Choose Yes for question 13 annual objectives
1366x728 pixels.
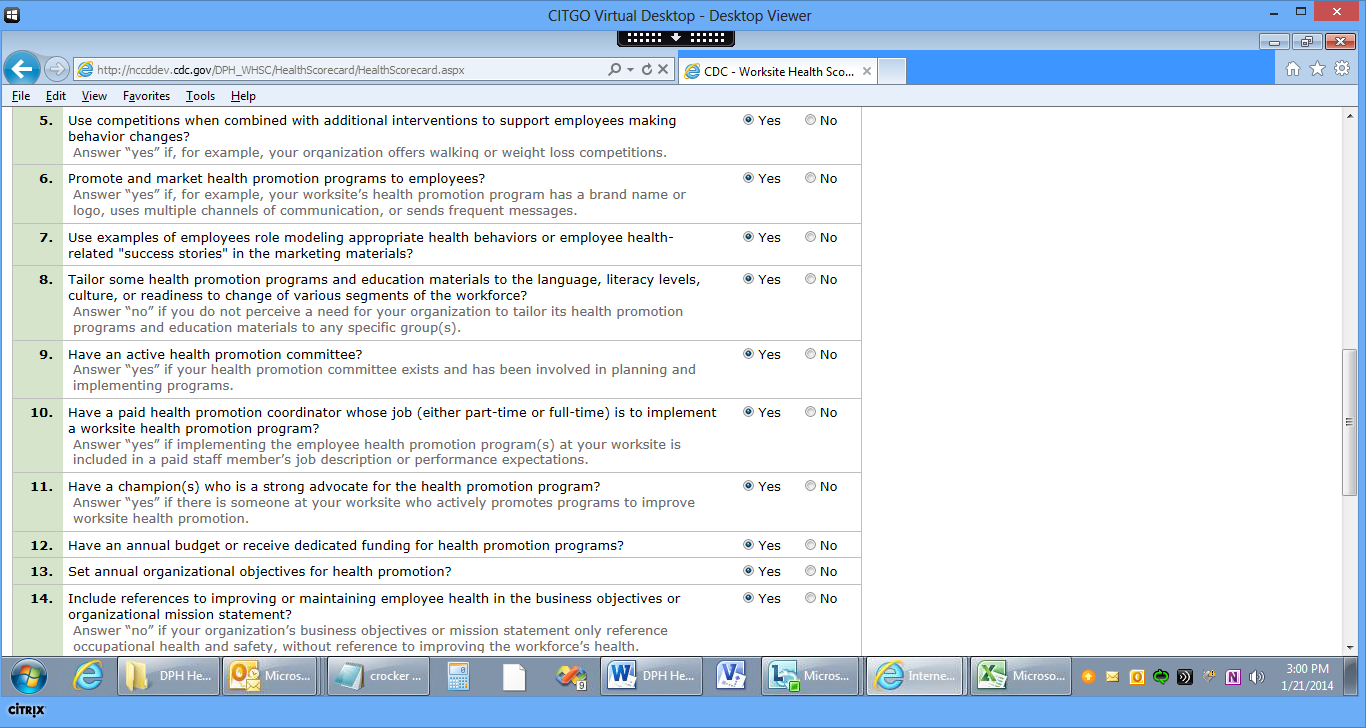pyautogui.click(x=749, y=571)
